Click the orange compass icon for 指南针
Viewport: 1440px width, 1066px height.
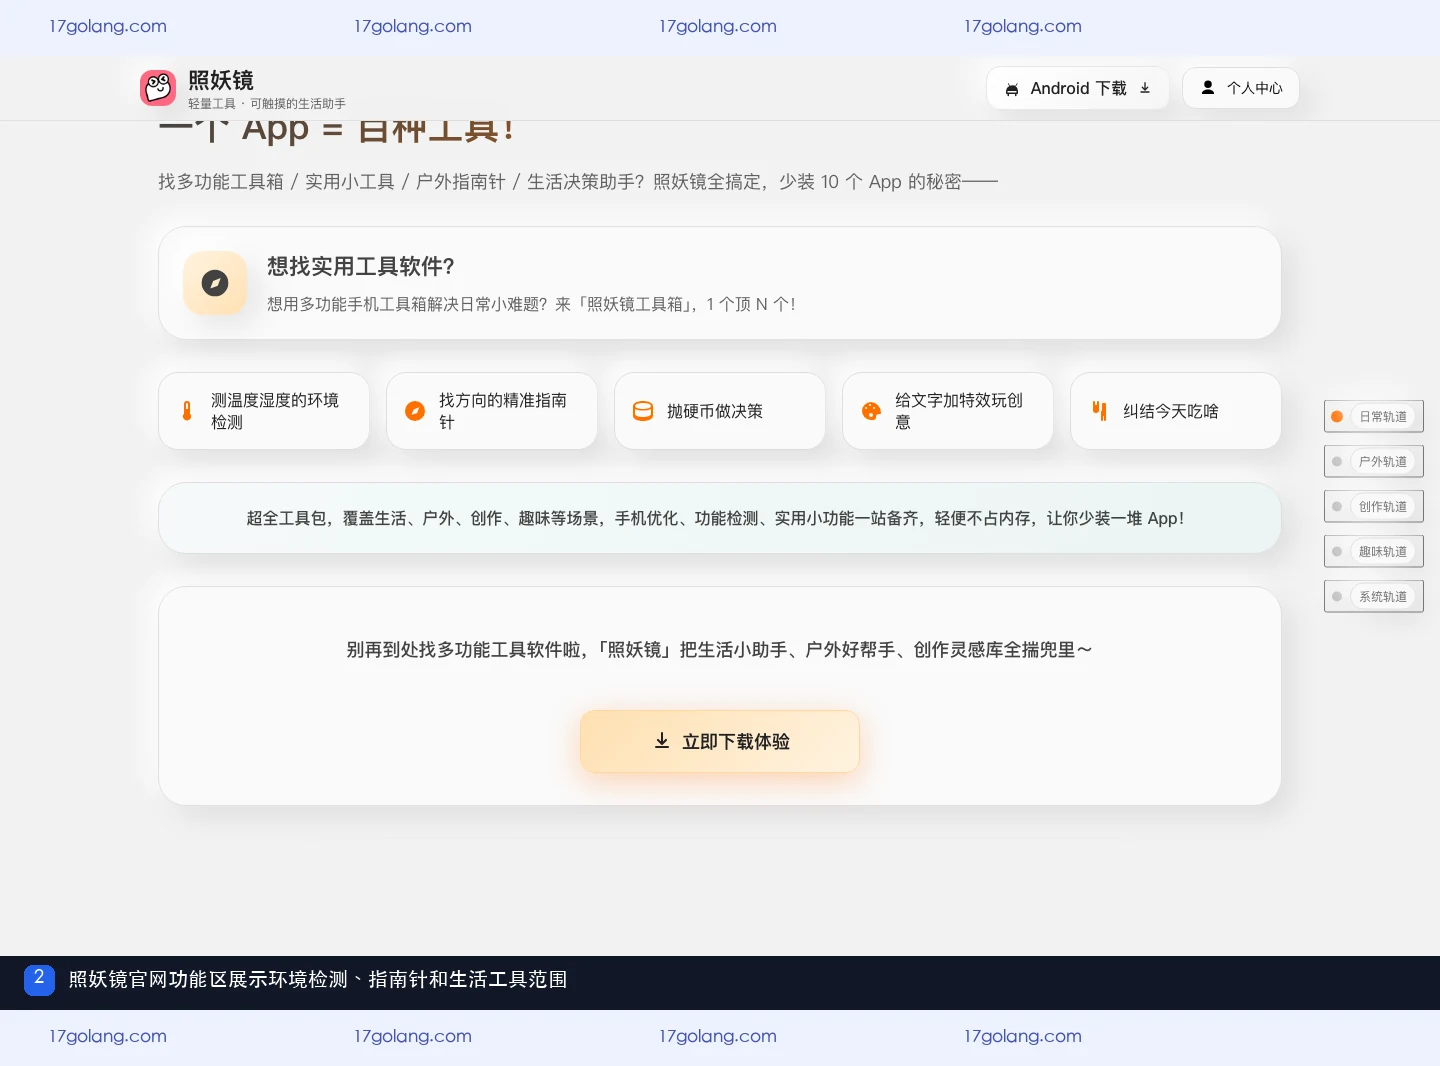point(415,411)
